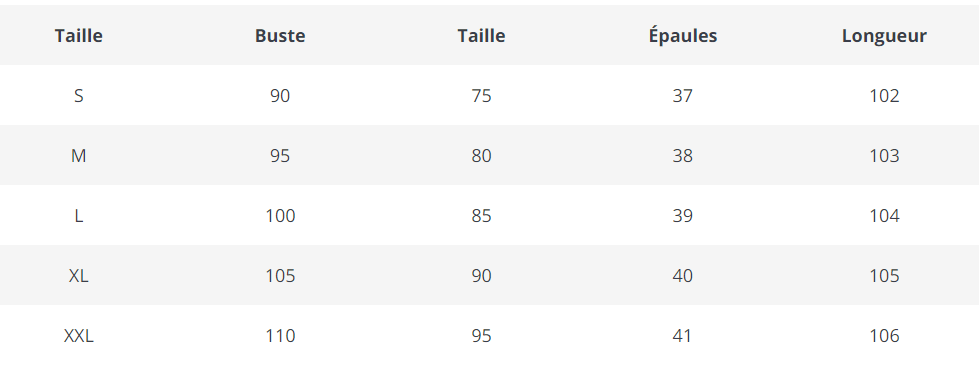Click the Longueur value 102
Viewport: 979px width, 373px height.
pos(884,96)
